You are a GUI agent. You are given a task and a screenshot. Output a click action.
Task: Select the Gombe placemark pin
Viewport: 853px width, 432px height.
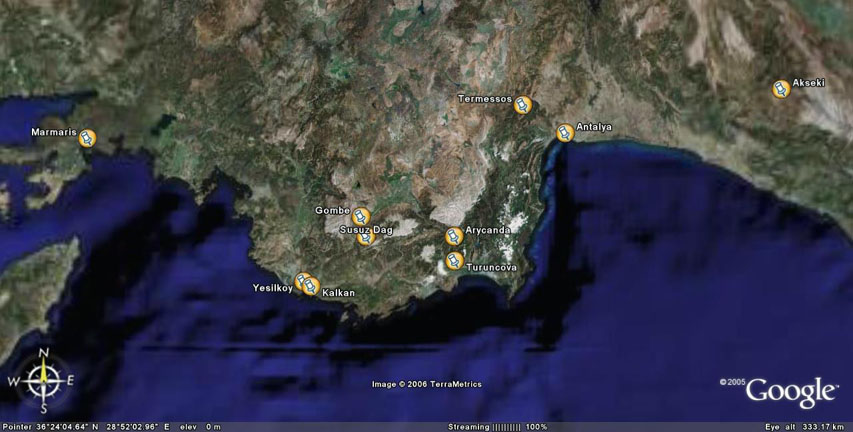[362, 215]
